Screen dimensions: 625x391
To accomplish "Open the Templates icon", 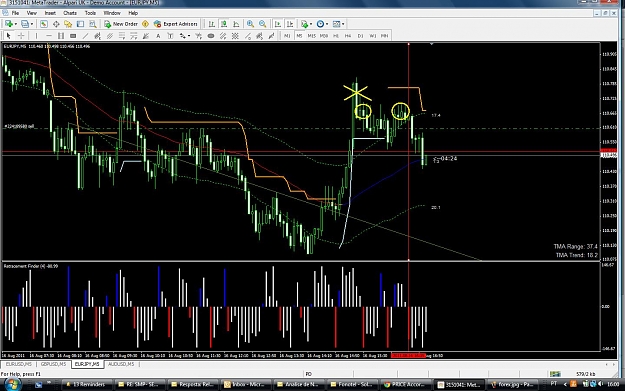I will 336,24.
